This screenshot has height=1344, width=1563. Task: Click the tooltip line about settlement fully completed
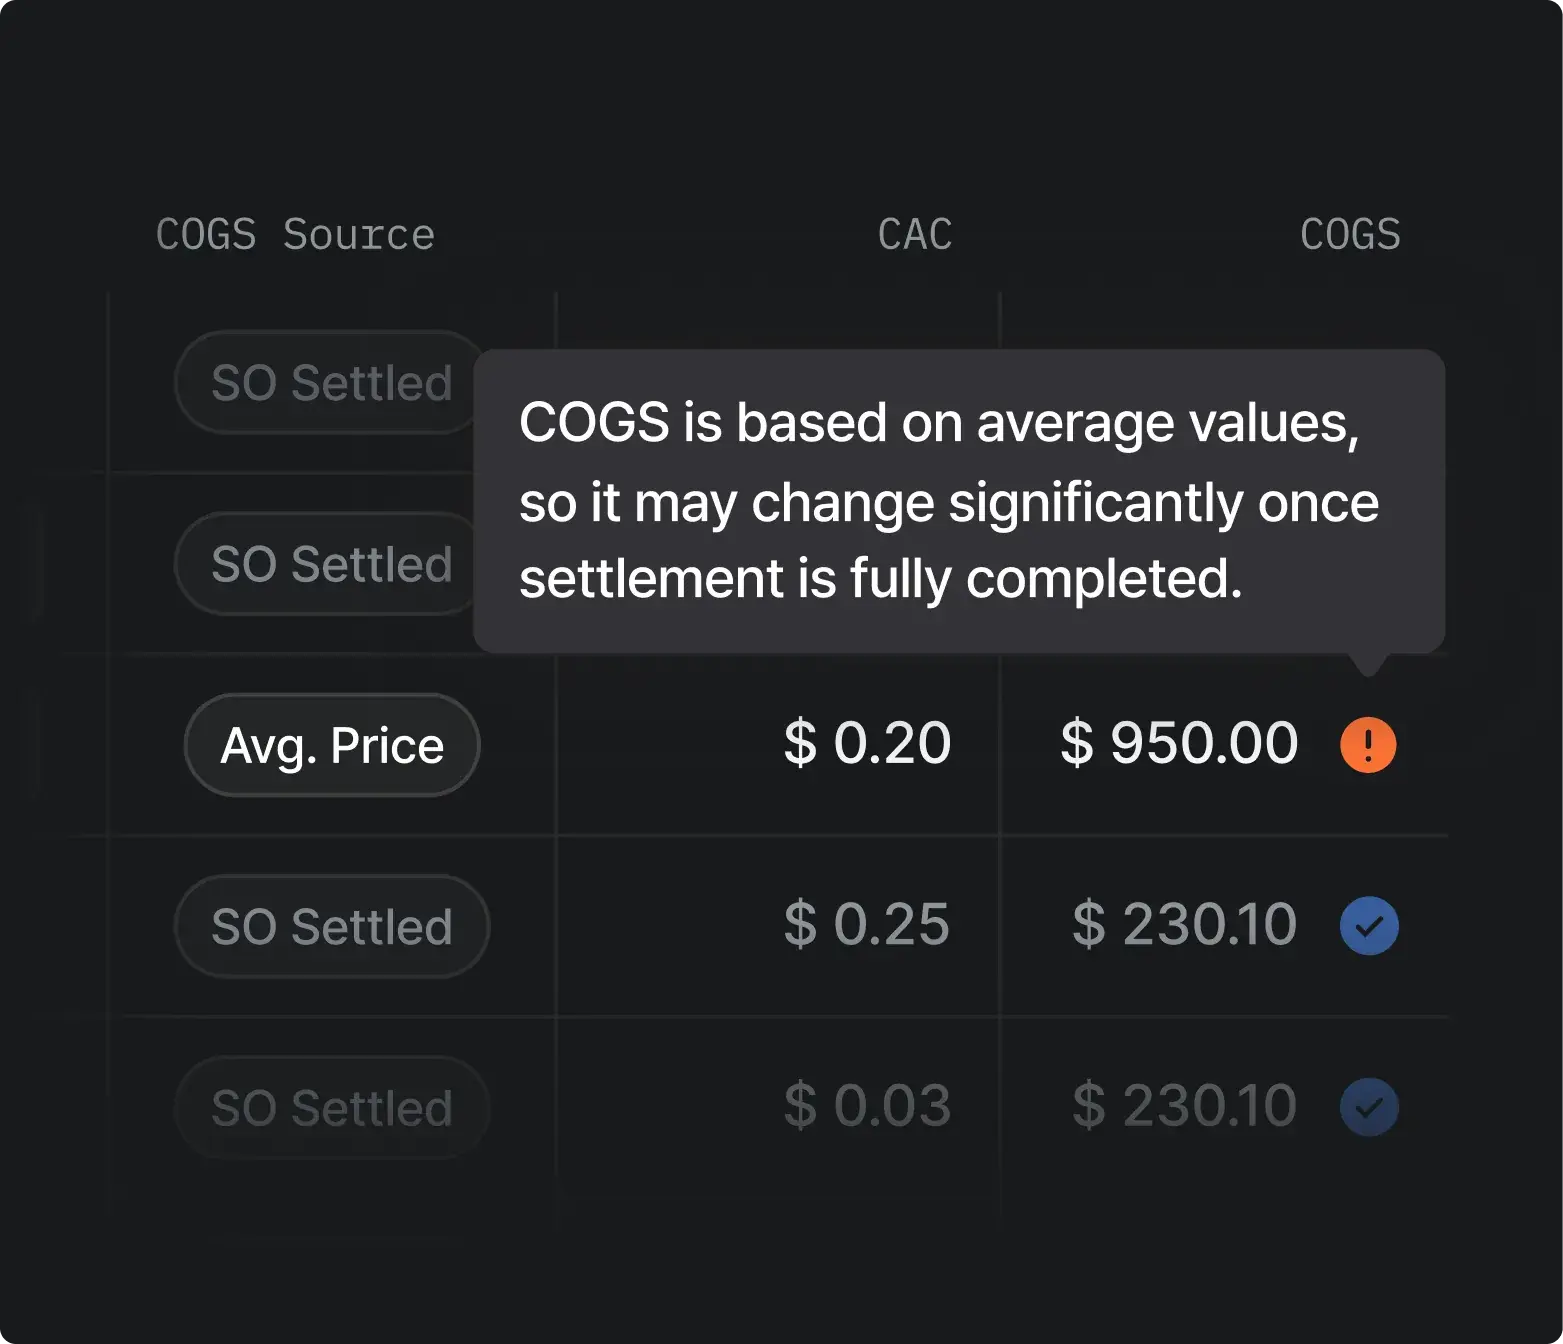[x=881, y=579]
